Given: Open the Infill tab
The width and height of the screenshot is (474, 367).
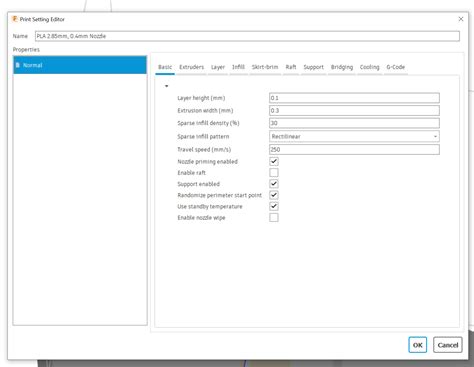Looking at the screenshot, I should [x=238, y=67].
